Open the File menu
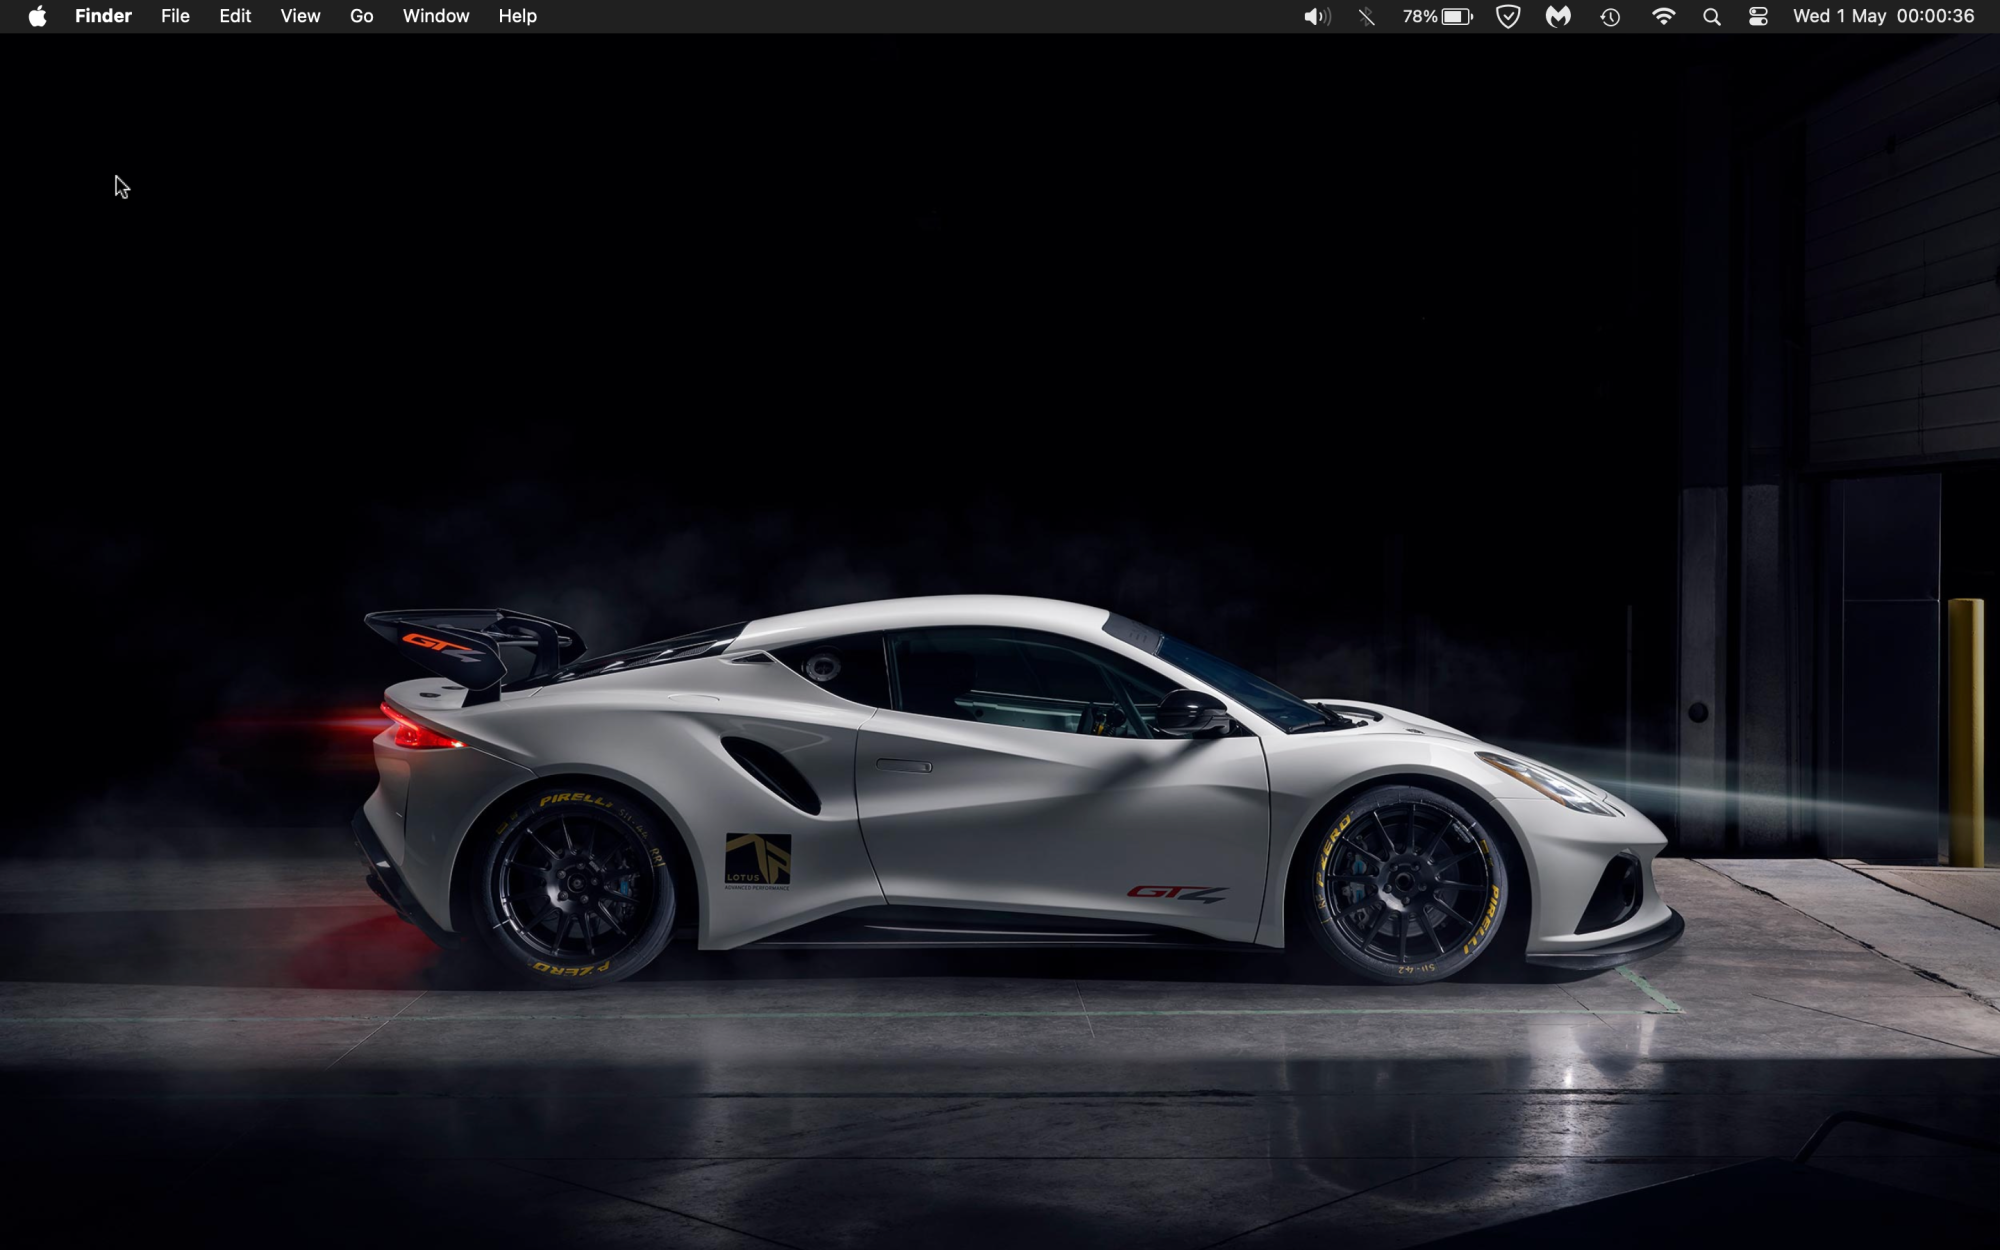 pyautogui.click(x=175, y=16)
